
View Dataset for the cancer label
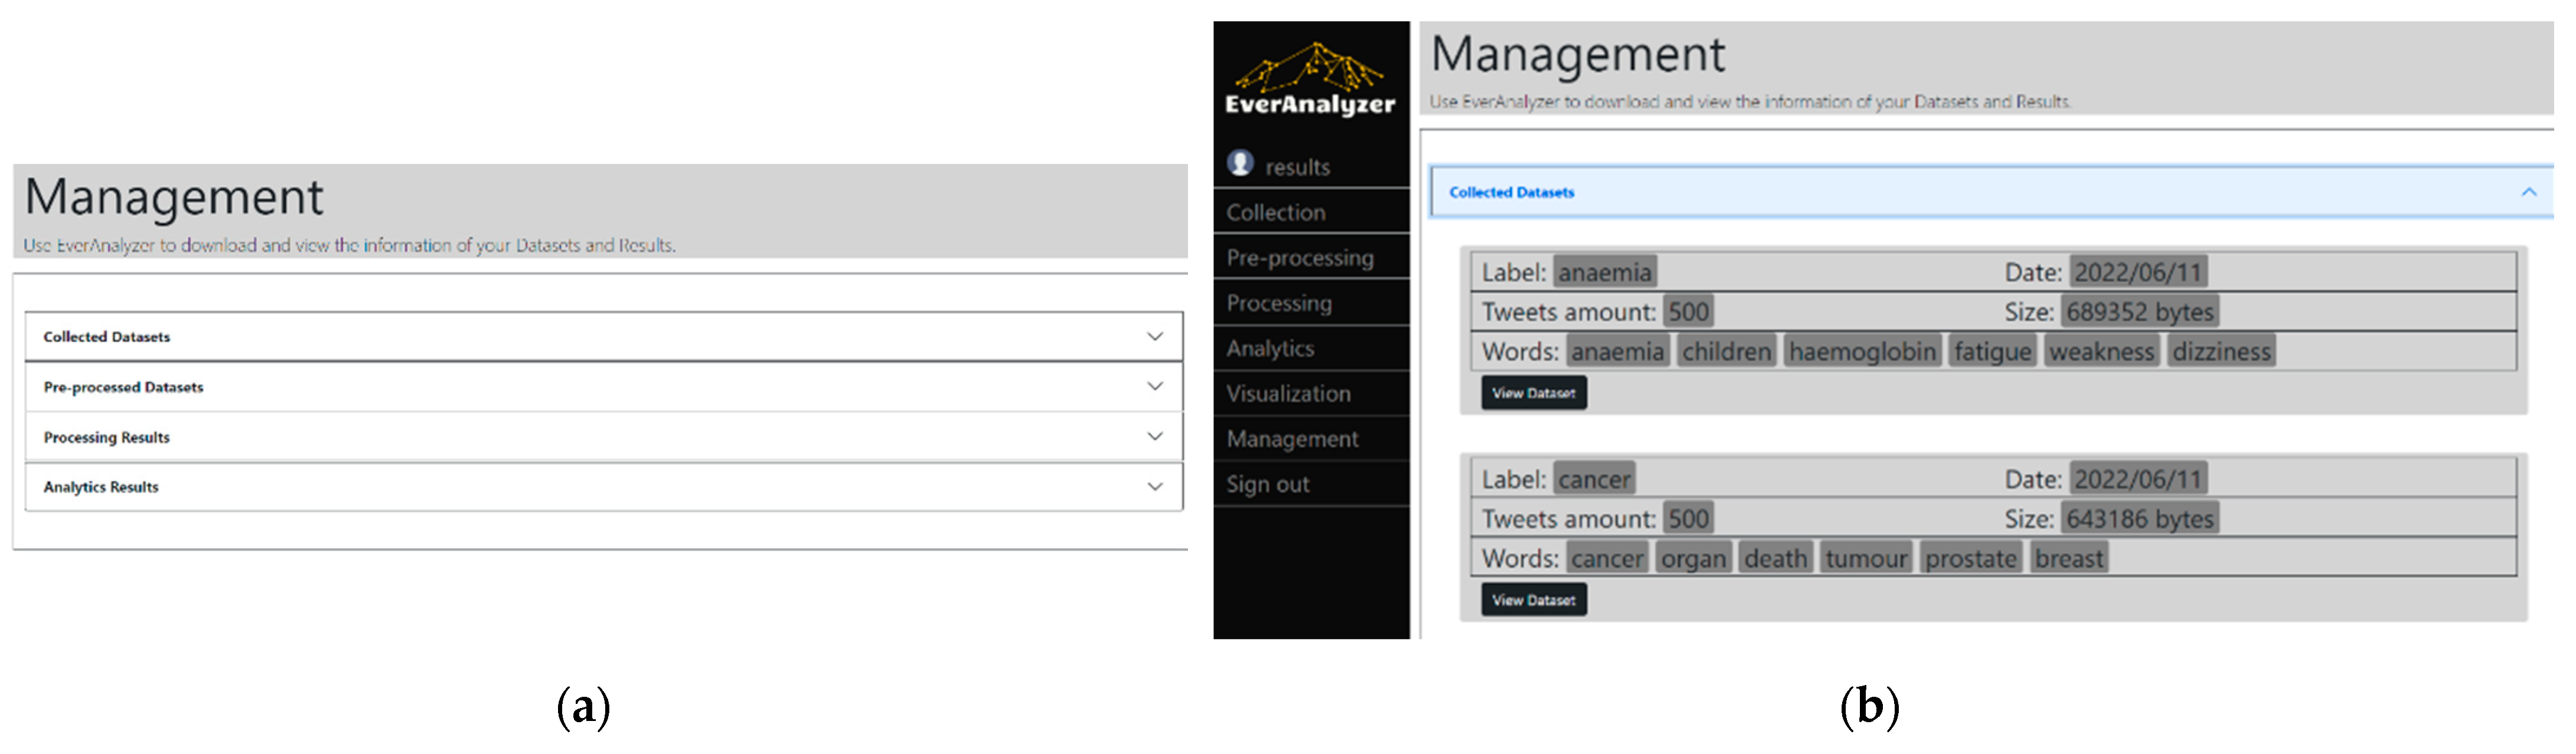pos(1533,600)
